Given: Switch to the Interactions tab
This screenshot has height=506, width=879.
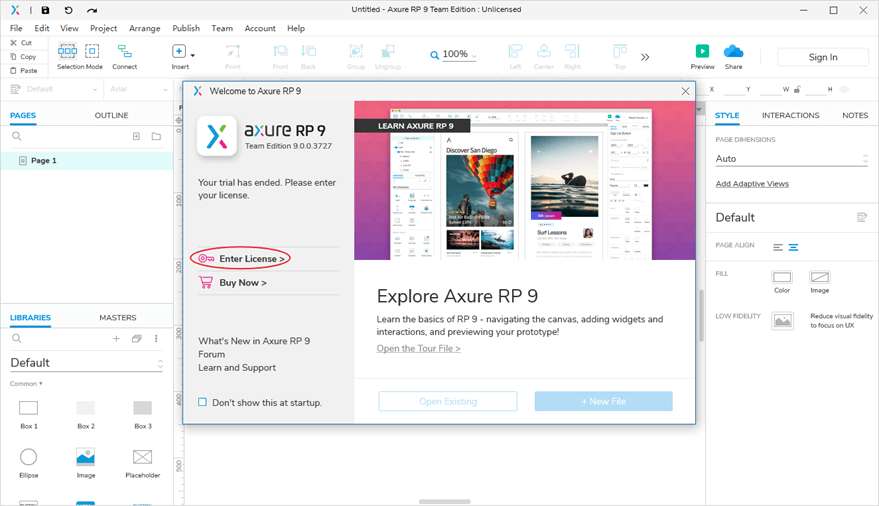Looking at the screenshot, I should pos(790,116).
